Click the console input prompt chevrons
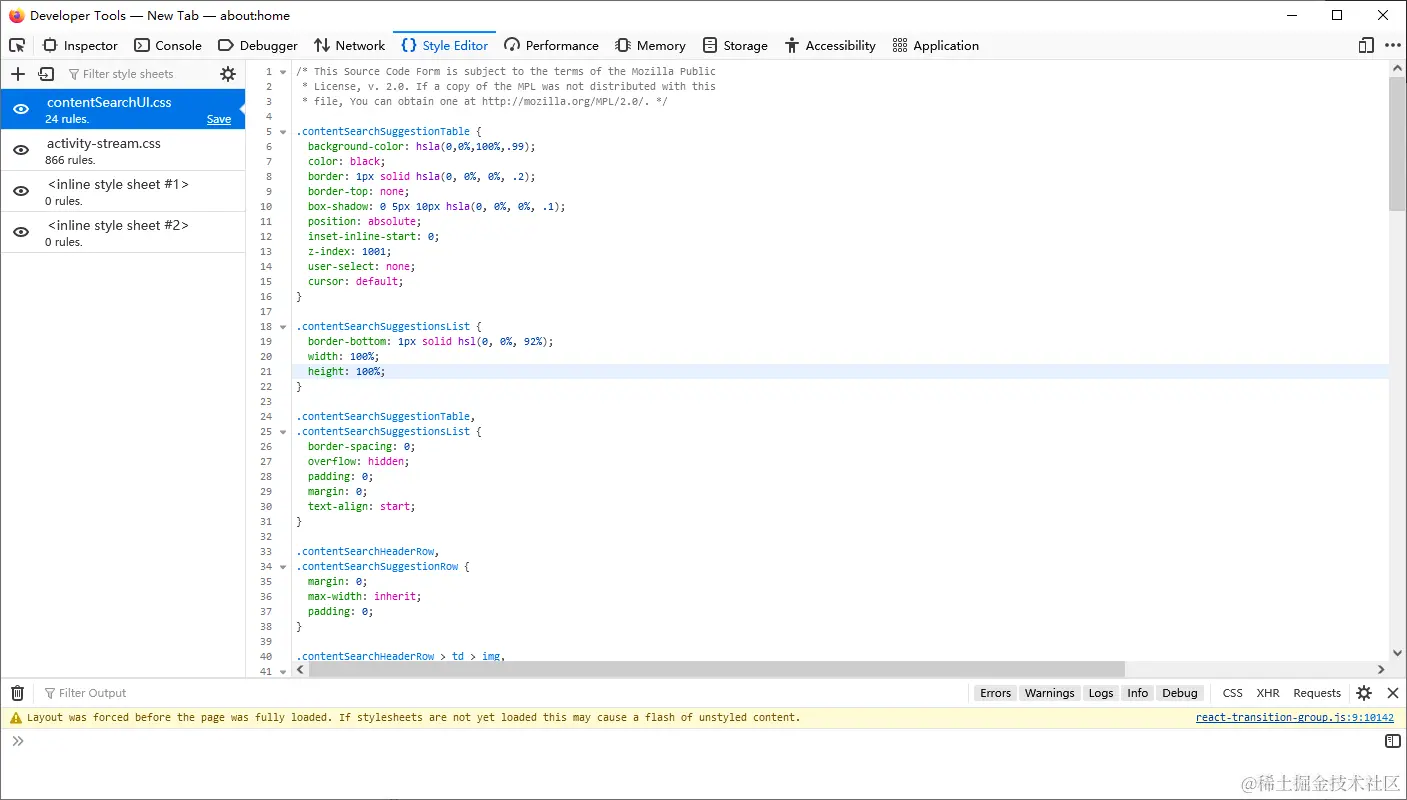Viewport: 1407px width, 800px height. pyautogui.click(x=18, y=741)
